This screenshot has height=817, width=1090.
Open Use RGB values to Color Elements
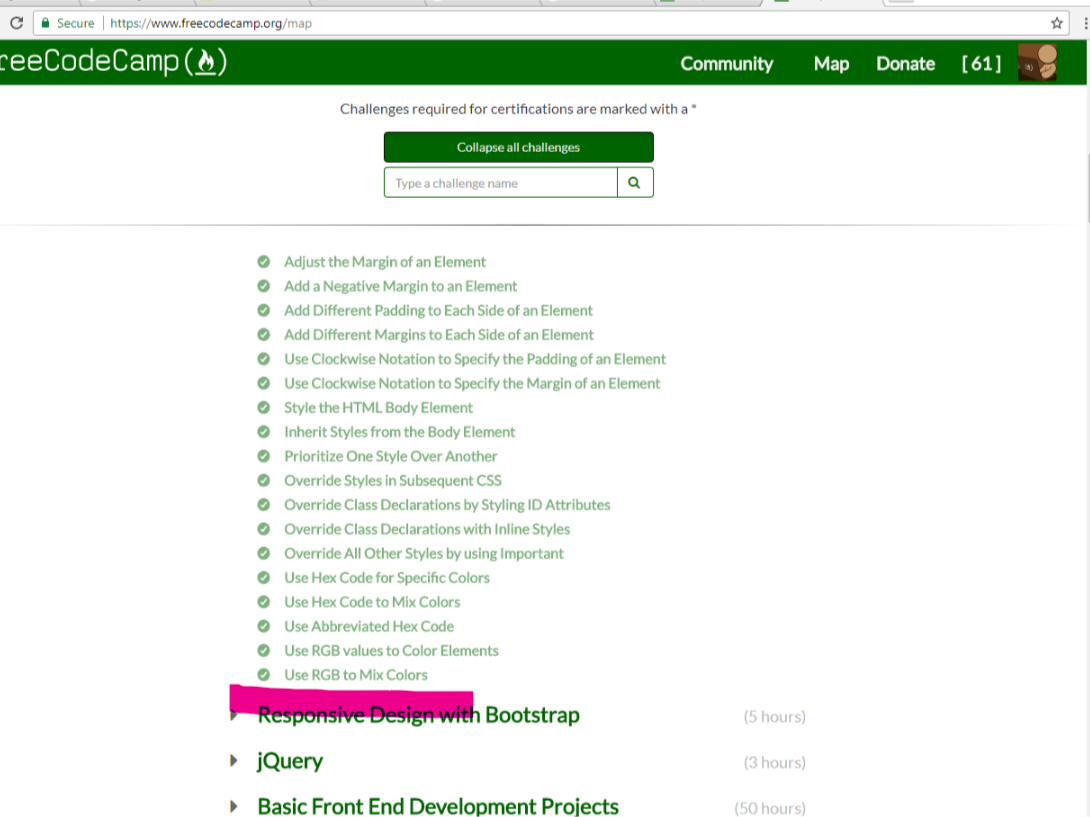point(391,651)
